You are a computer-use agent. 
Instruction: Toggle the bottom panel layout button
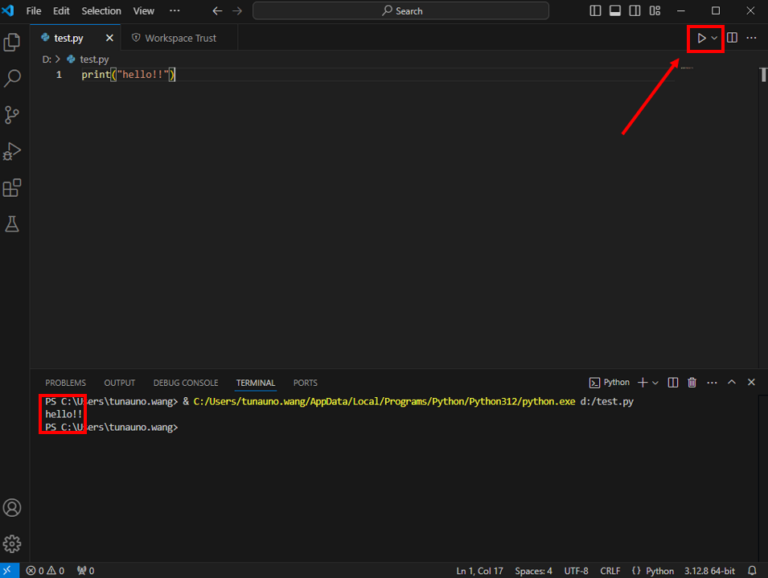615,11
